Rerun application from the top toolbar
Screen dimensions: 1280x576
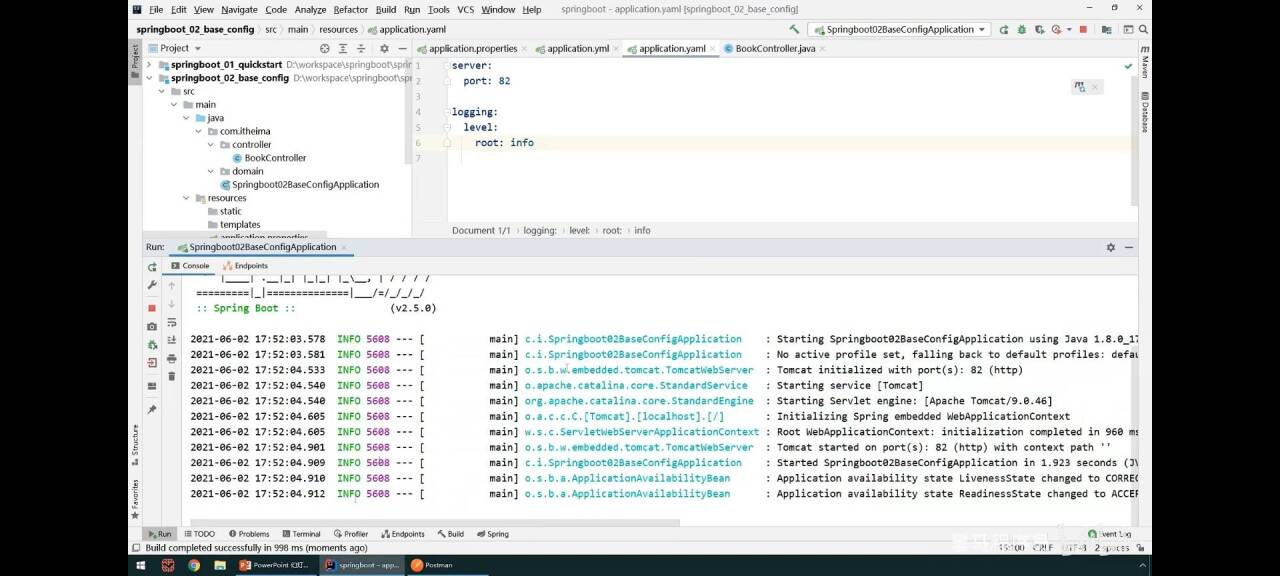point(1003,30)
